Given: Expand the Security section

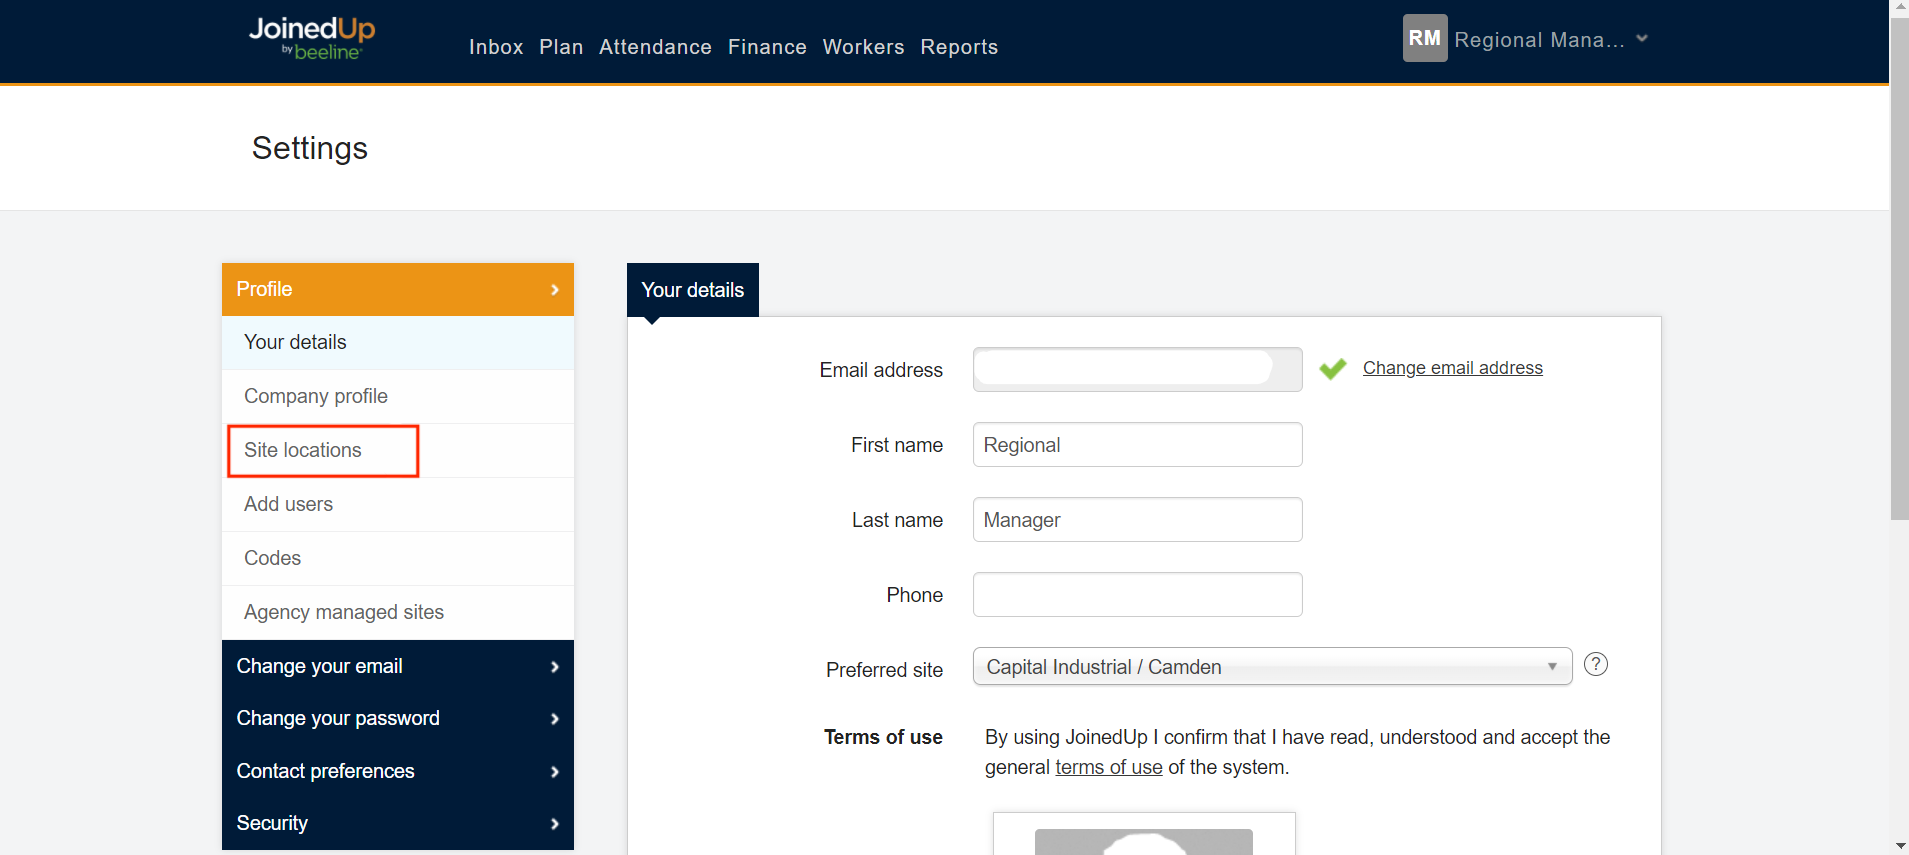Looking at the screenshot, I should (397, 823).
